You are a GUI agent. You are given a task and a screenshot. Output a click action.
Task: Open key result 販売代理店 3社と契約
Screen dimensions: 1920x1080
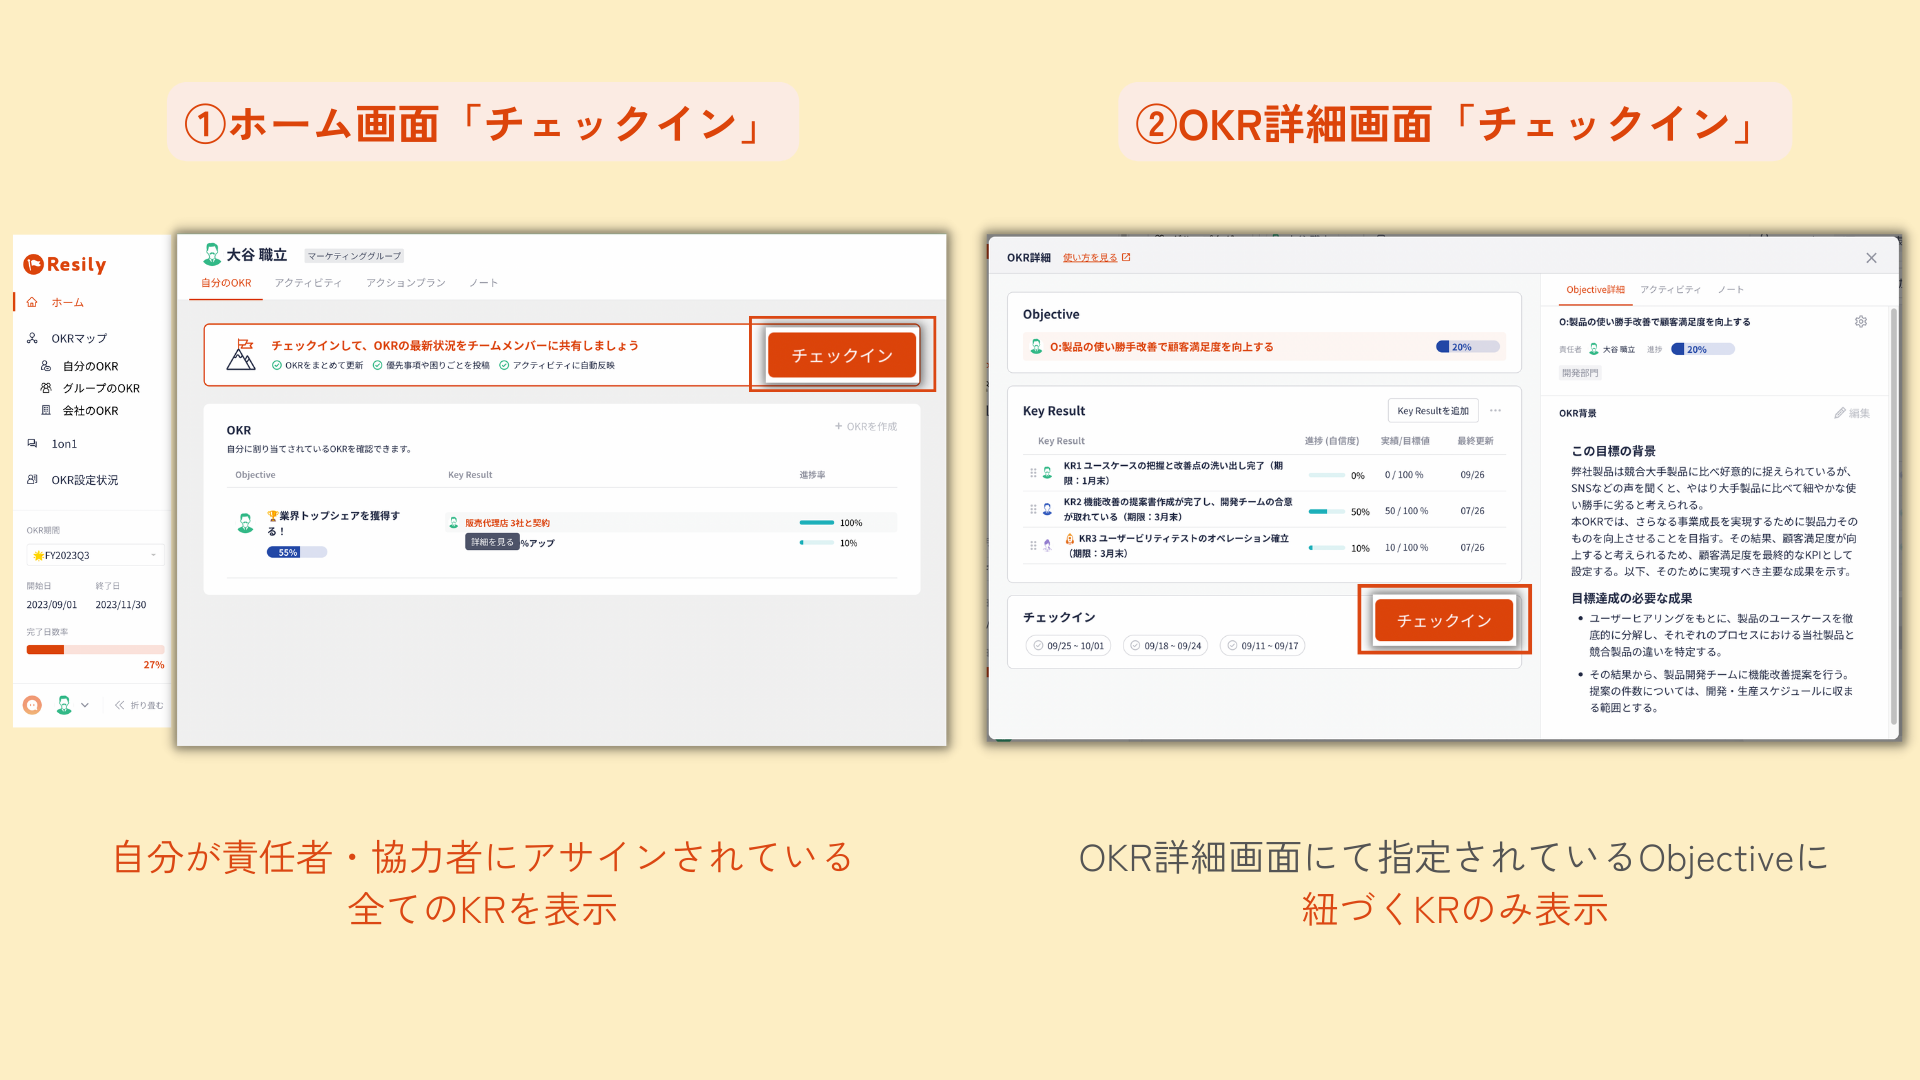507,523
